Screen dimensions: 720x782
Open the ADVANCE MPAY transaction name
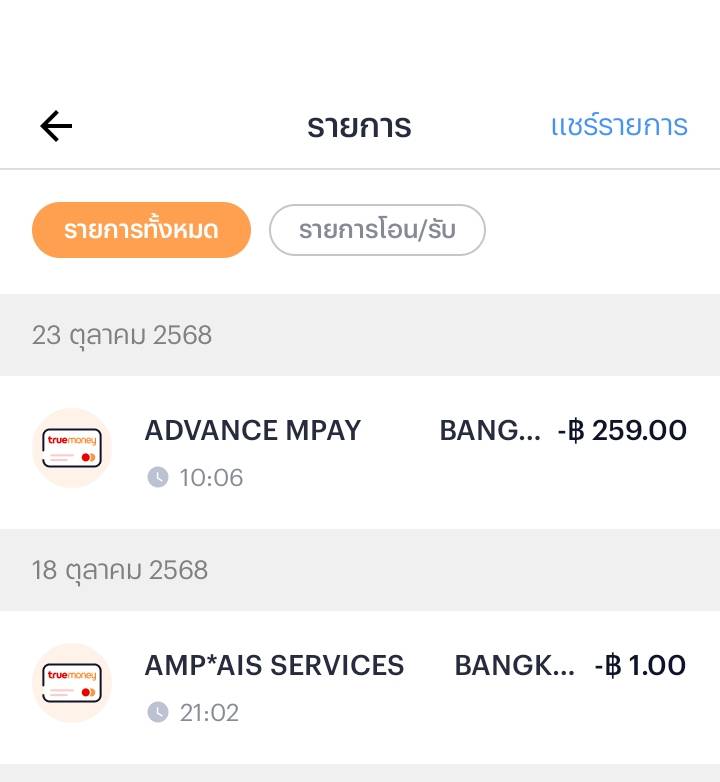tap(253, 430)
